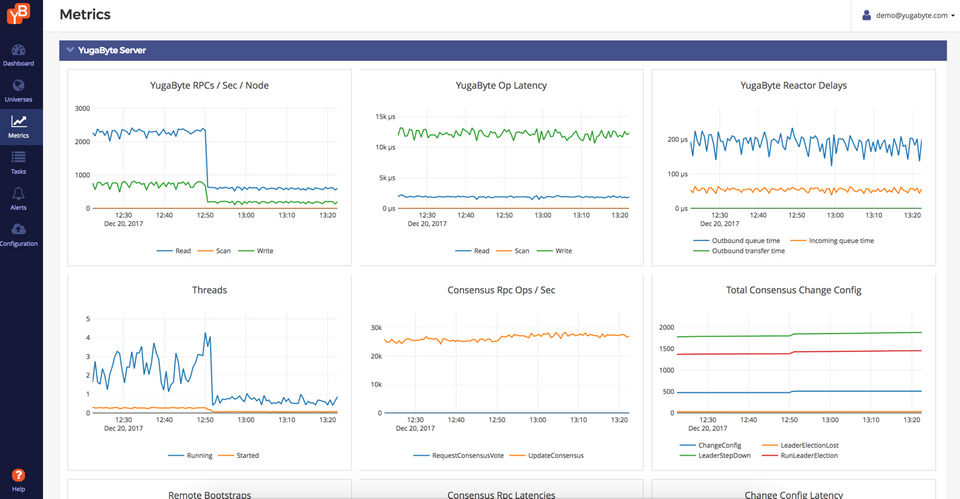This screenshot has width=960, height=499.
Task: Open the demo@yugabyte.com account dropdown
Action: (x=908, y=15)
